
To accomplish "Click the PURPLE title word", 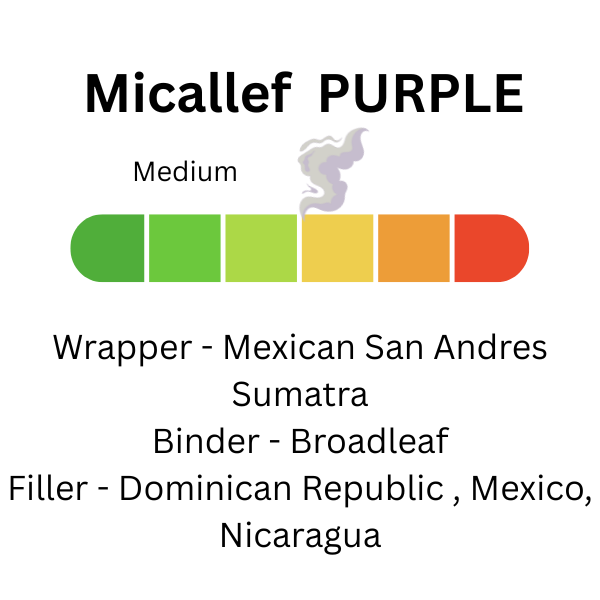I will [x=421, y=94].
